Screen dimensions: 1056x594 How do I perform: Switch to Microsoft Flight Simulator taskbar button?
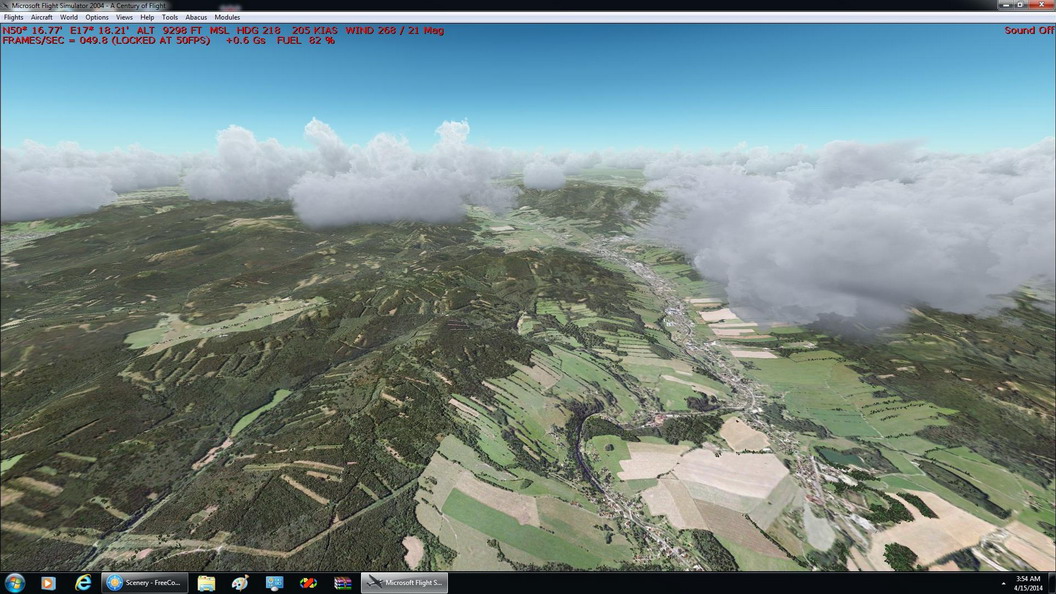coord(405,583)
